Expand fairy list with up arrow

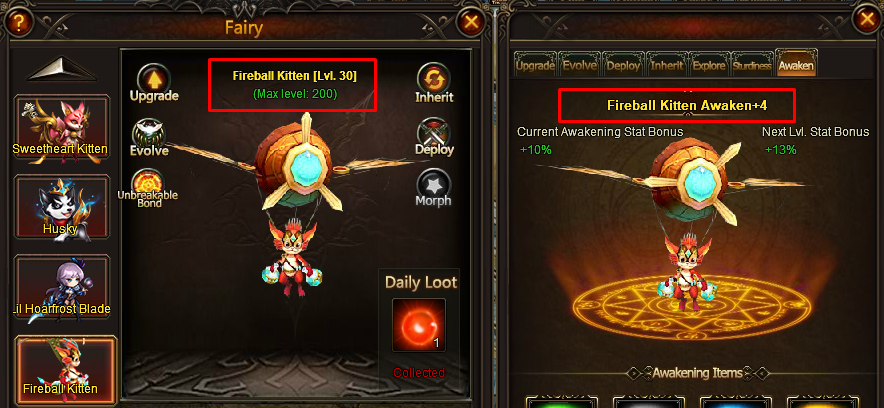point(62,69)
